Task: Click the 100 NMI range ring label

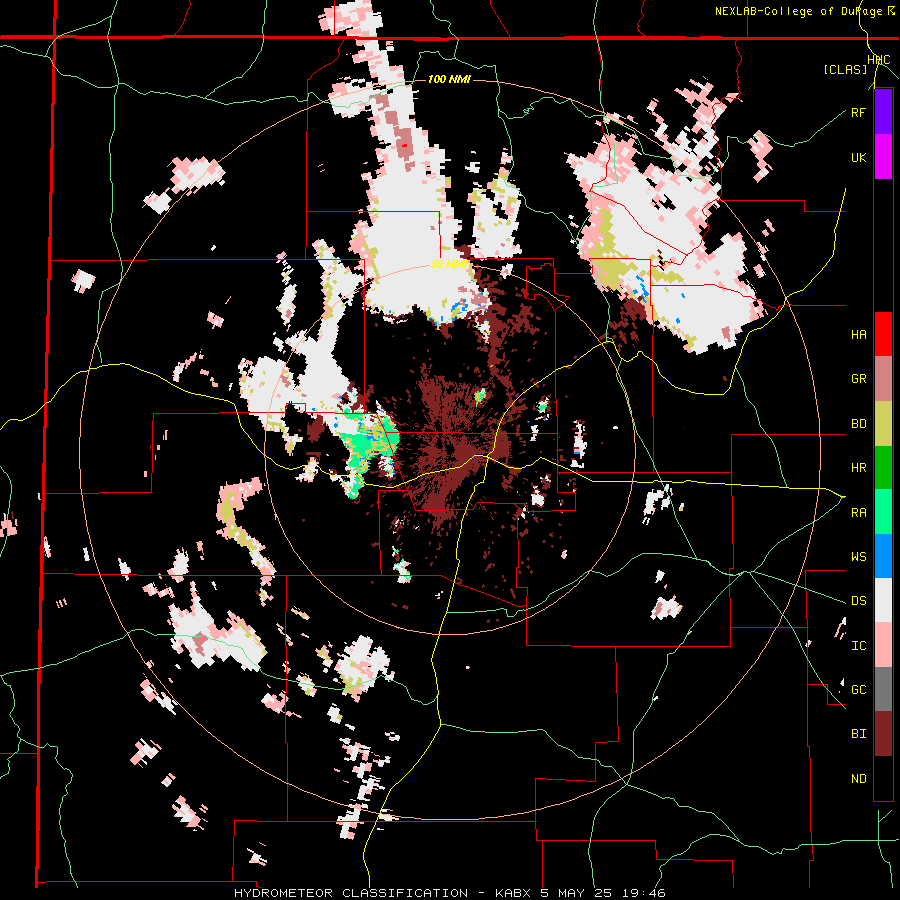Action: (449, 79)
